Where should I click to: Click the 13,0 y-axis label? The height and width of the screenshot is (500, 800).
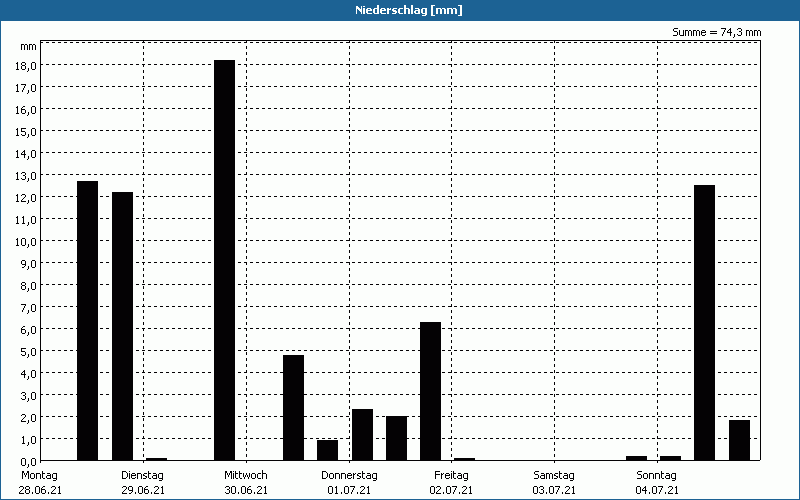[x=26, y=176]
